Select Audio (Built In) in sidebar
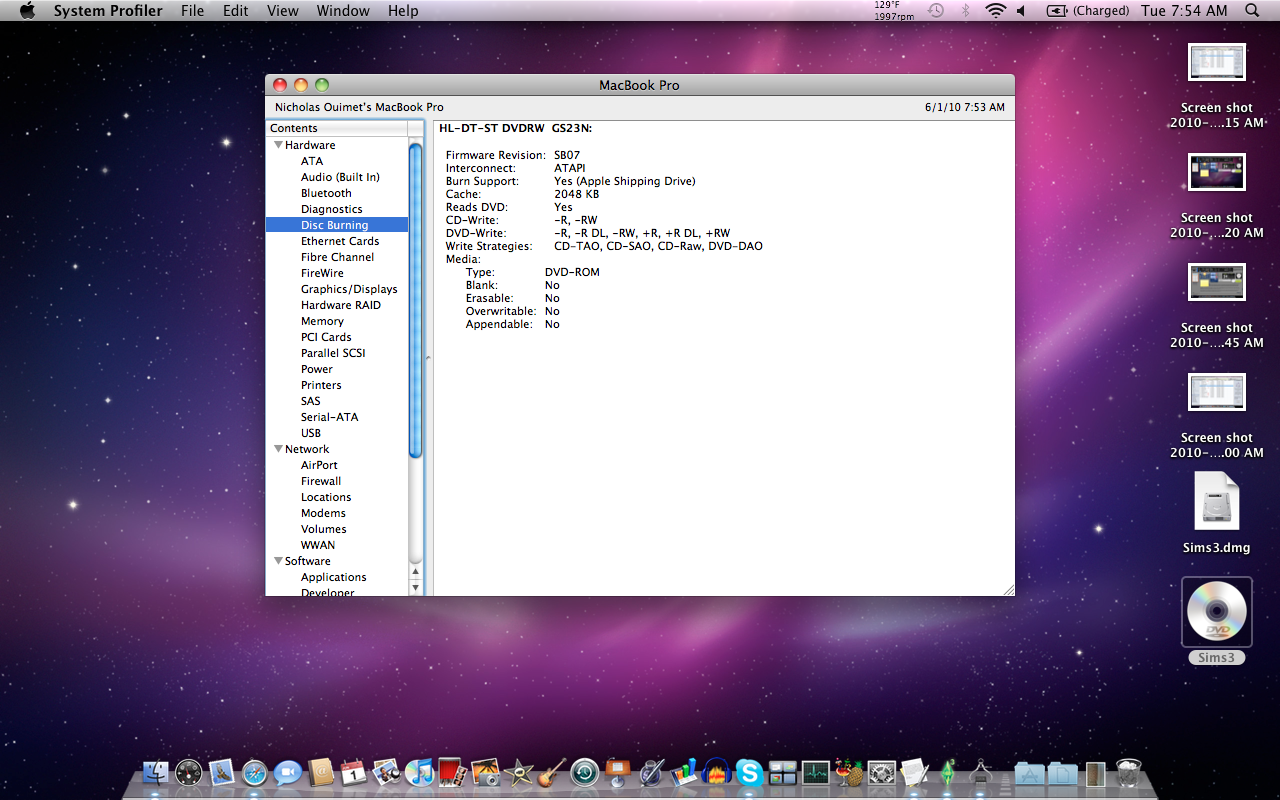Image resolution: width=1280 pixels, height=800 pixels. (x=340, y=177)
